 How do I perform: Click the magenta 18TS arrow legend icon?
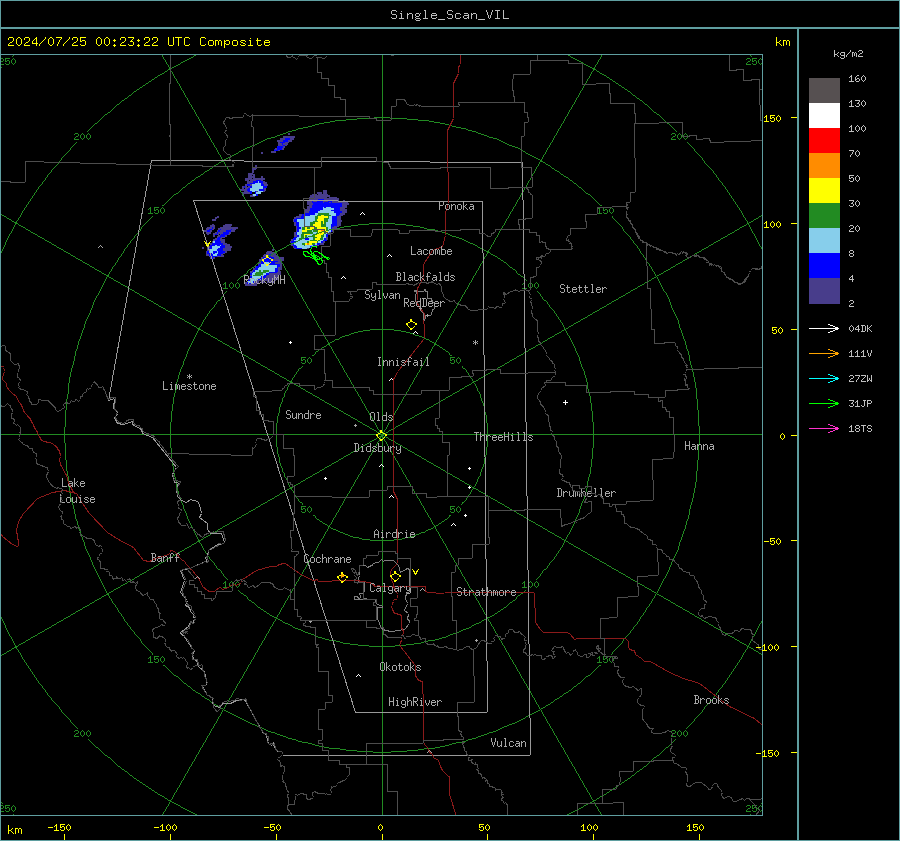pyautogui.click(x=824, y=428)
